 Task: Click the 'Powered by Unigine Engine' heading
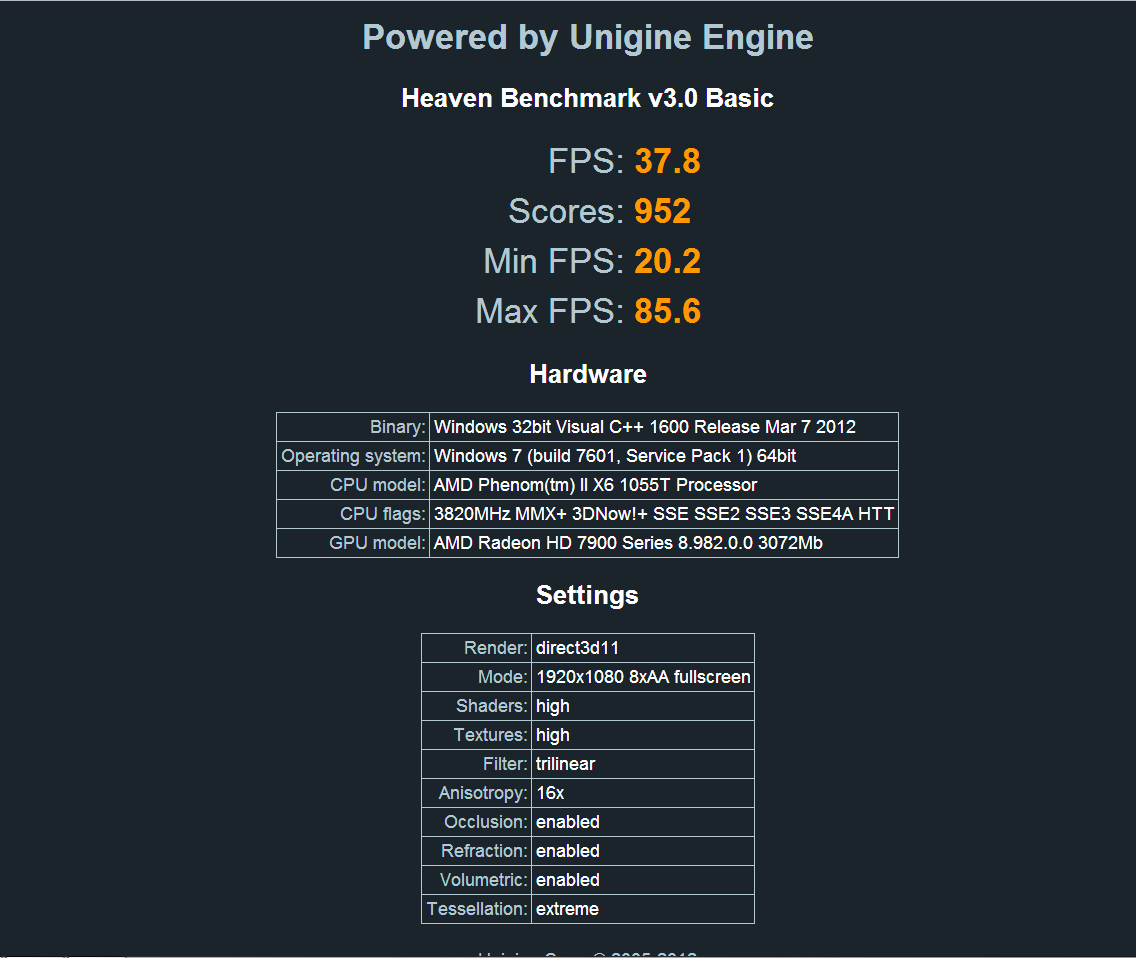(x=588, y=38)
